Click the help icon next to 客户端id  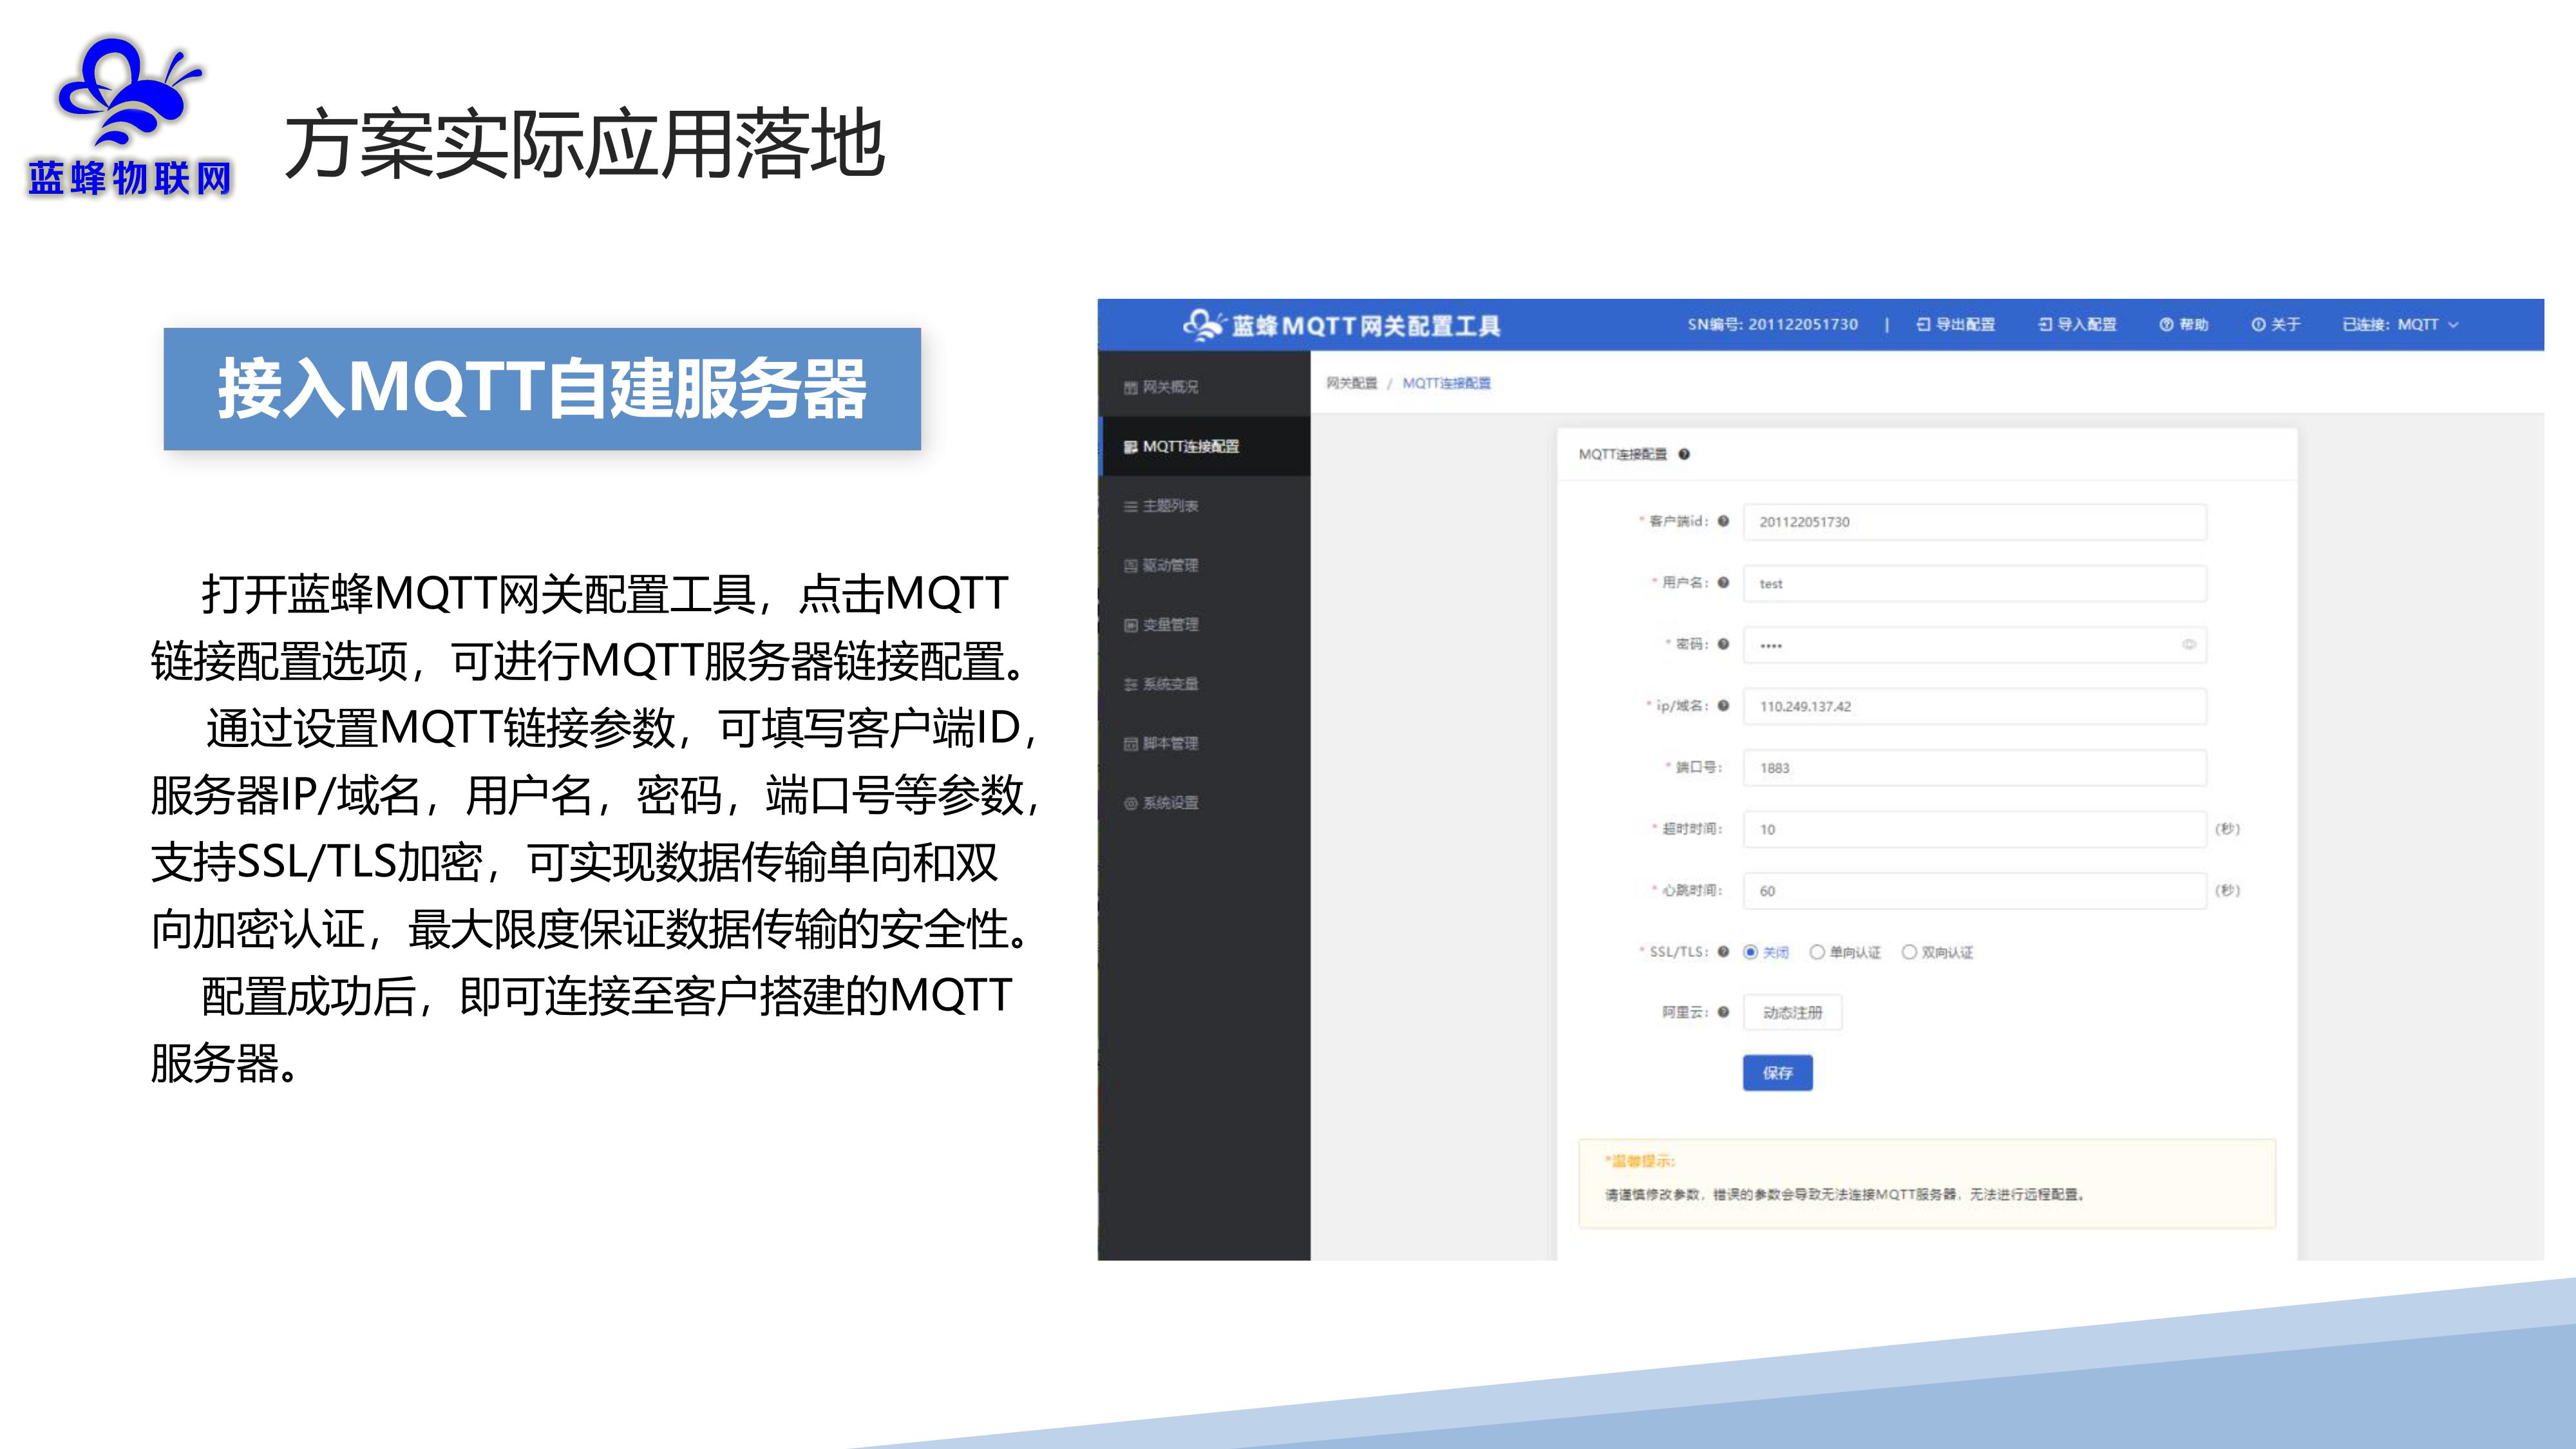(1723, 521)
